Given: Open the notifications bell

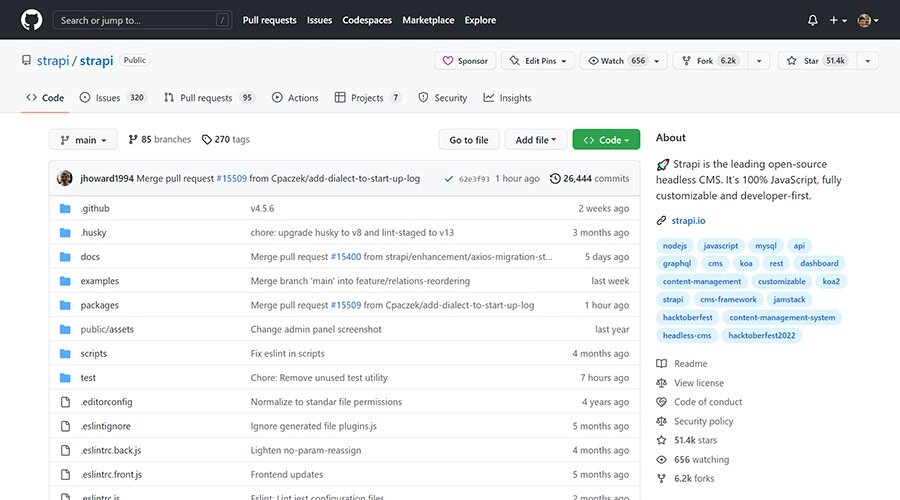Looking at the screenshot, I should tap(812, 20).
